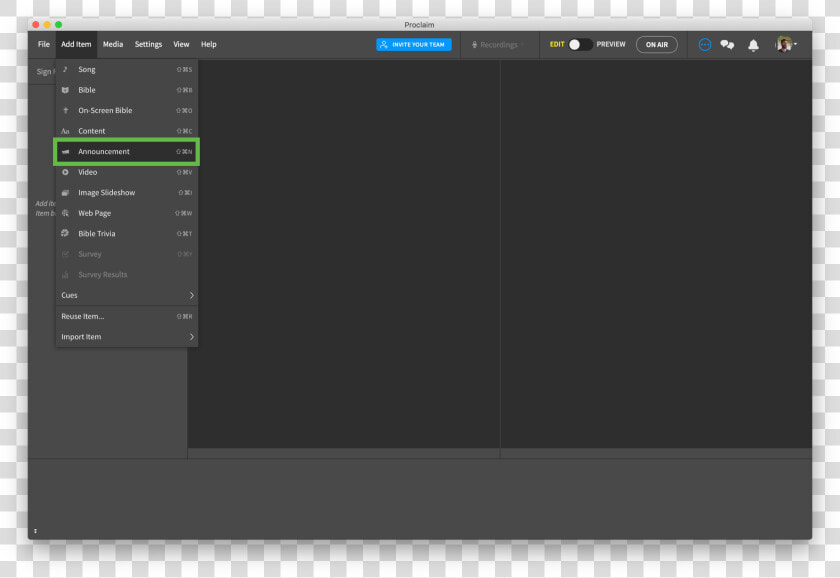840x578 pixels.
Task: Open the blue chat bubble icon
Action: pos(705,44)
